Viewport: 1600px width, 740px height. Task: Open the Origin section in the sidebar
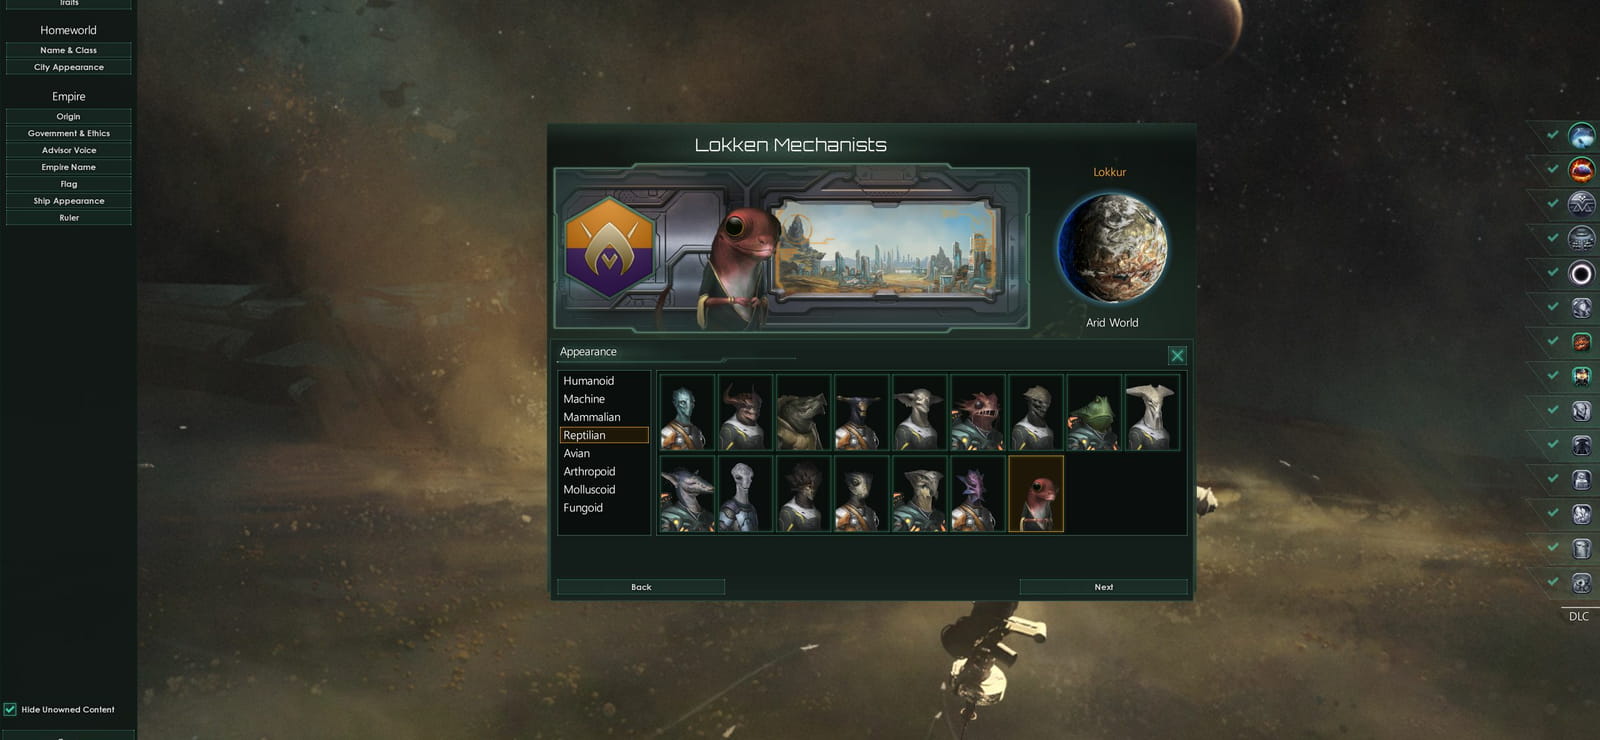pos(68,116)
